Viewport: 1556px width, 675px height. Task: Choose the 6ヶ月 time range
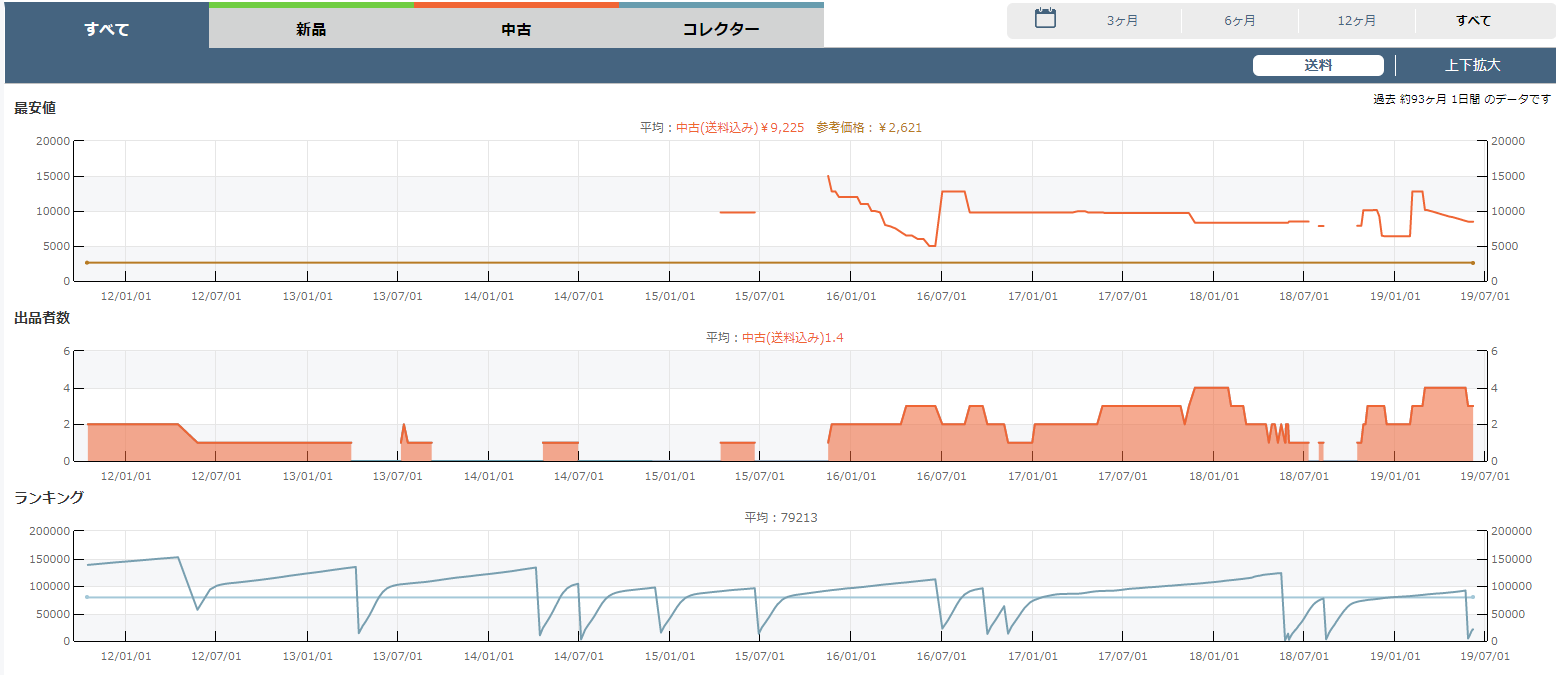[x=1240, y=21]
